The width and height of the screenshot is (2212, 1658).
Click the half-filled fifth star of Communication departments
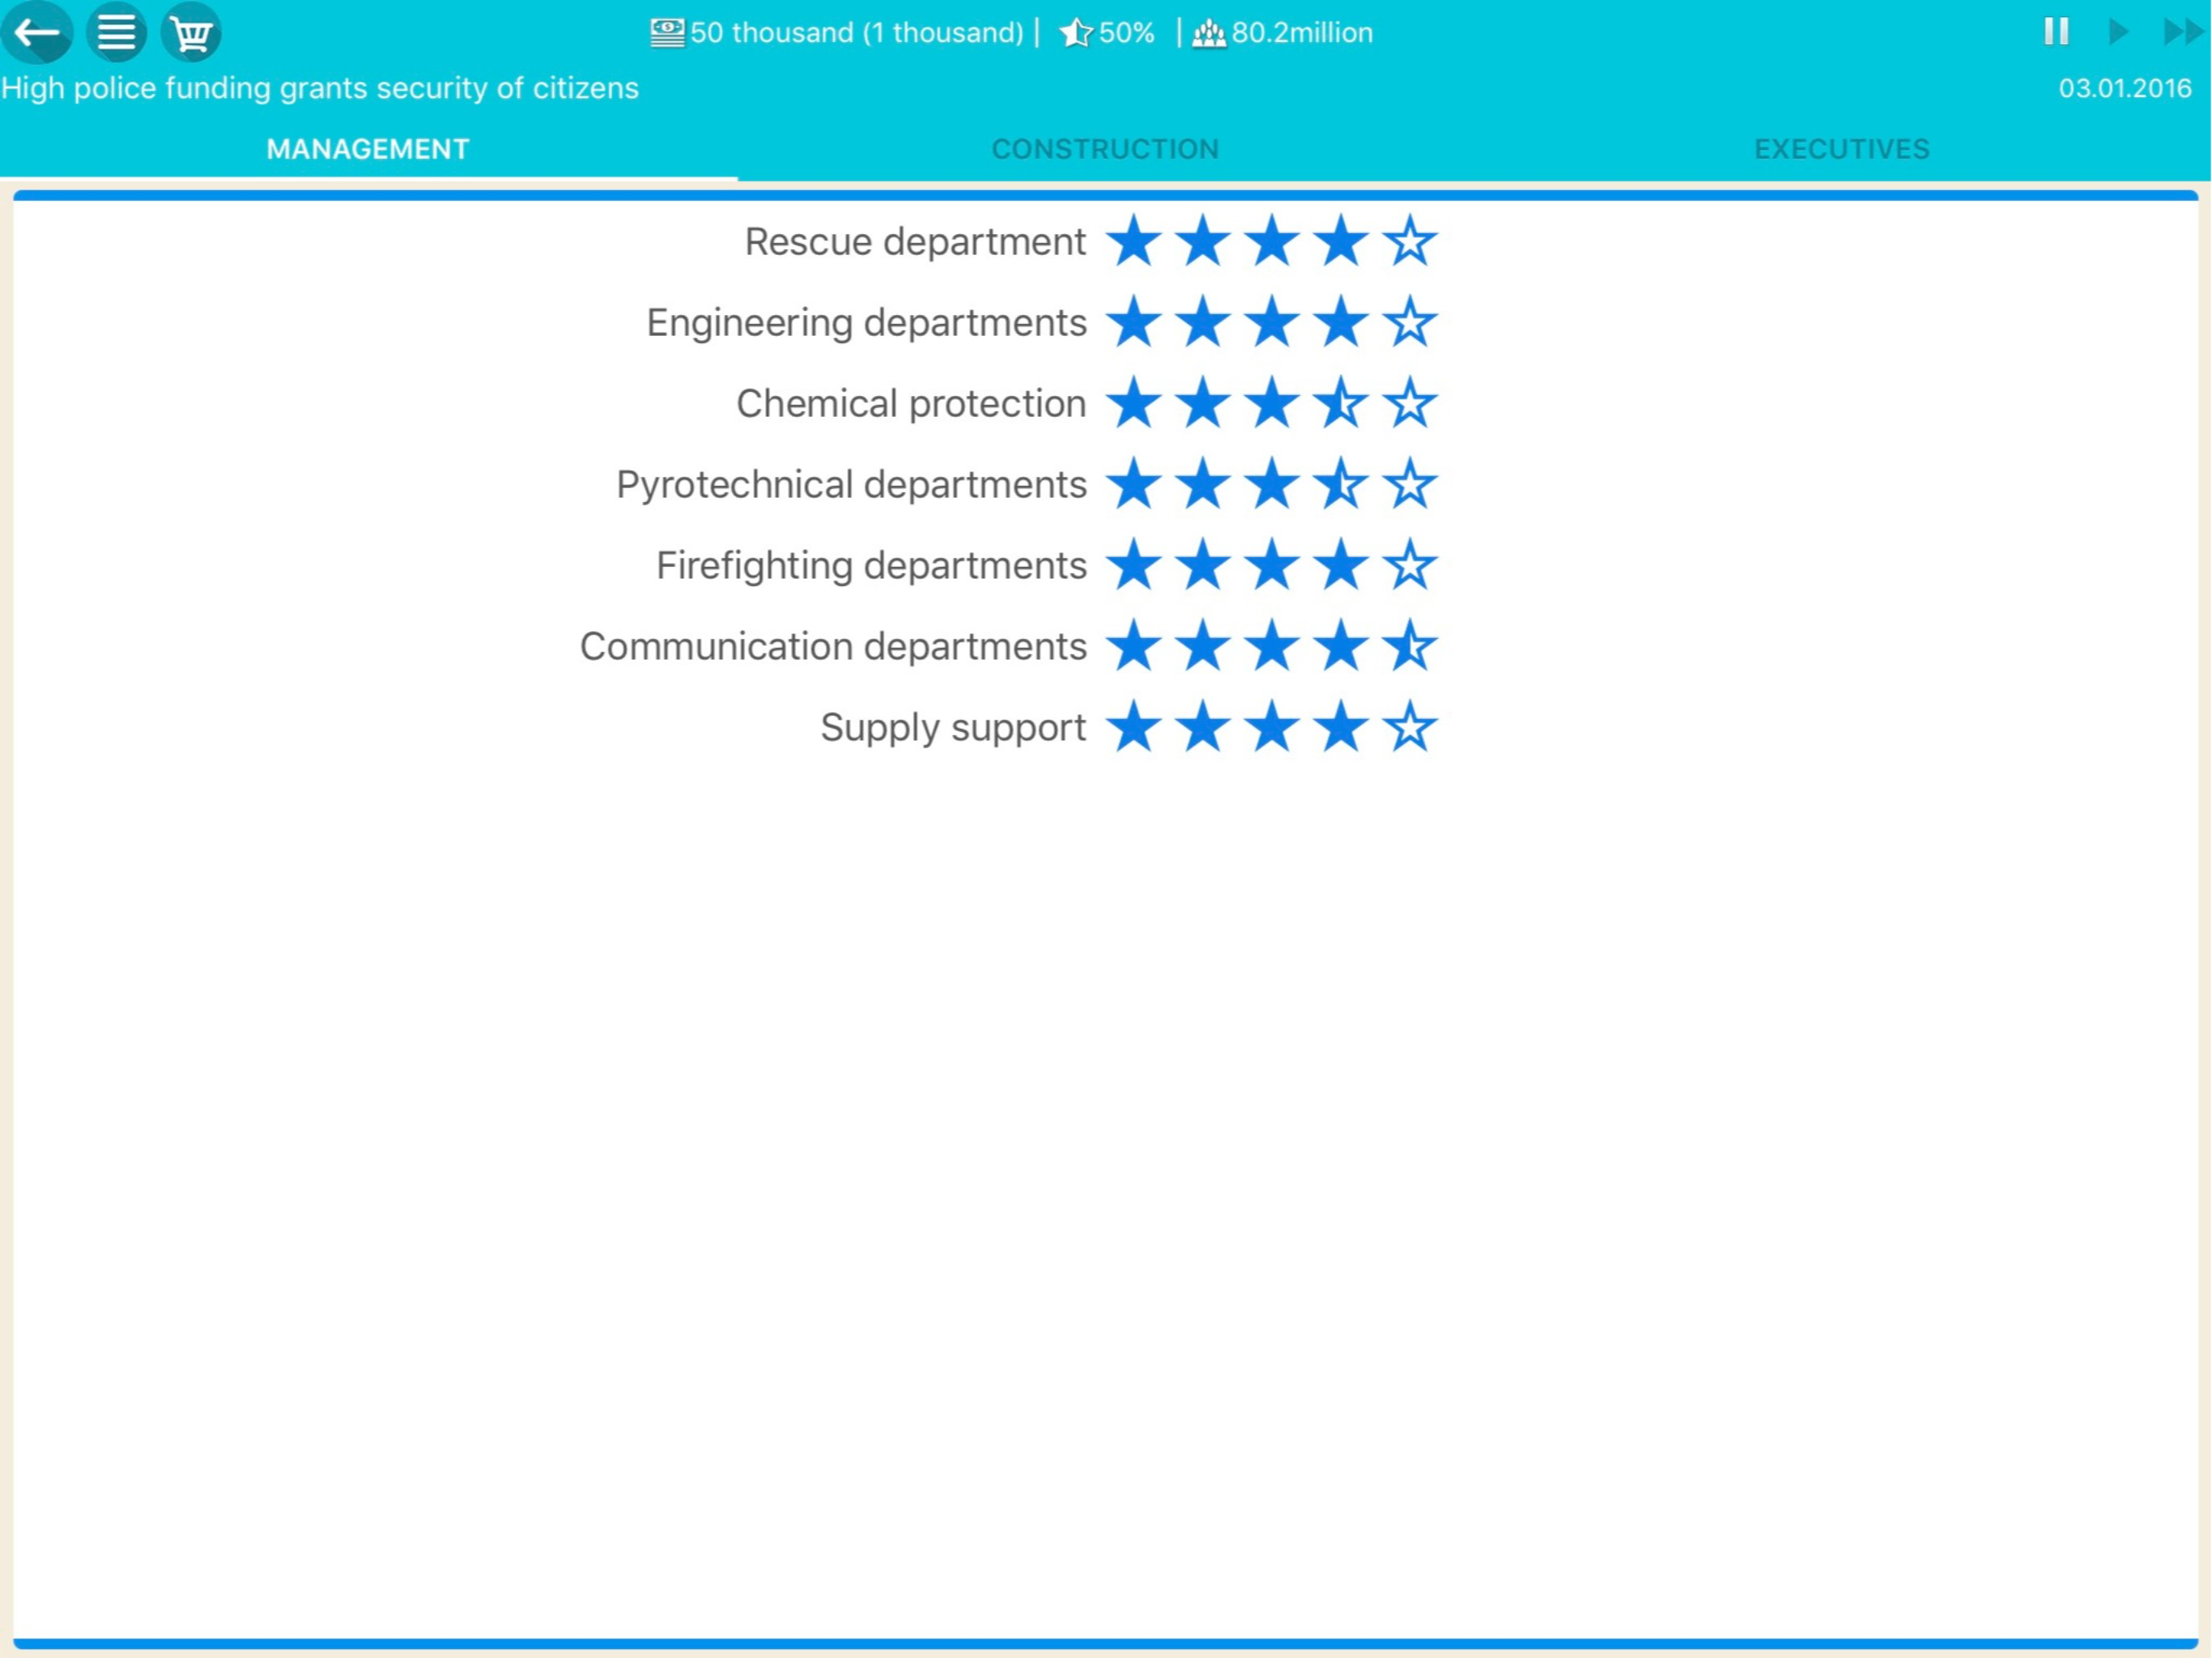pyautogui.click(x=1410, y=646)
